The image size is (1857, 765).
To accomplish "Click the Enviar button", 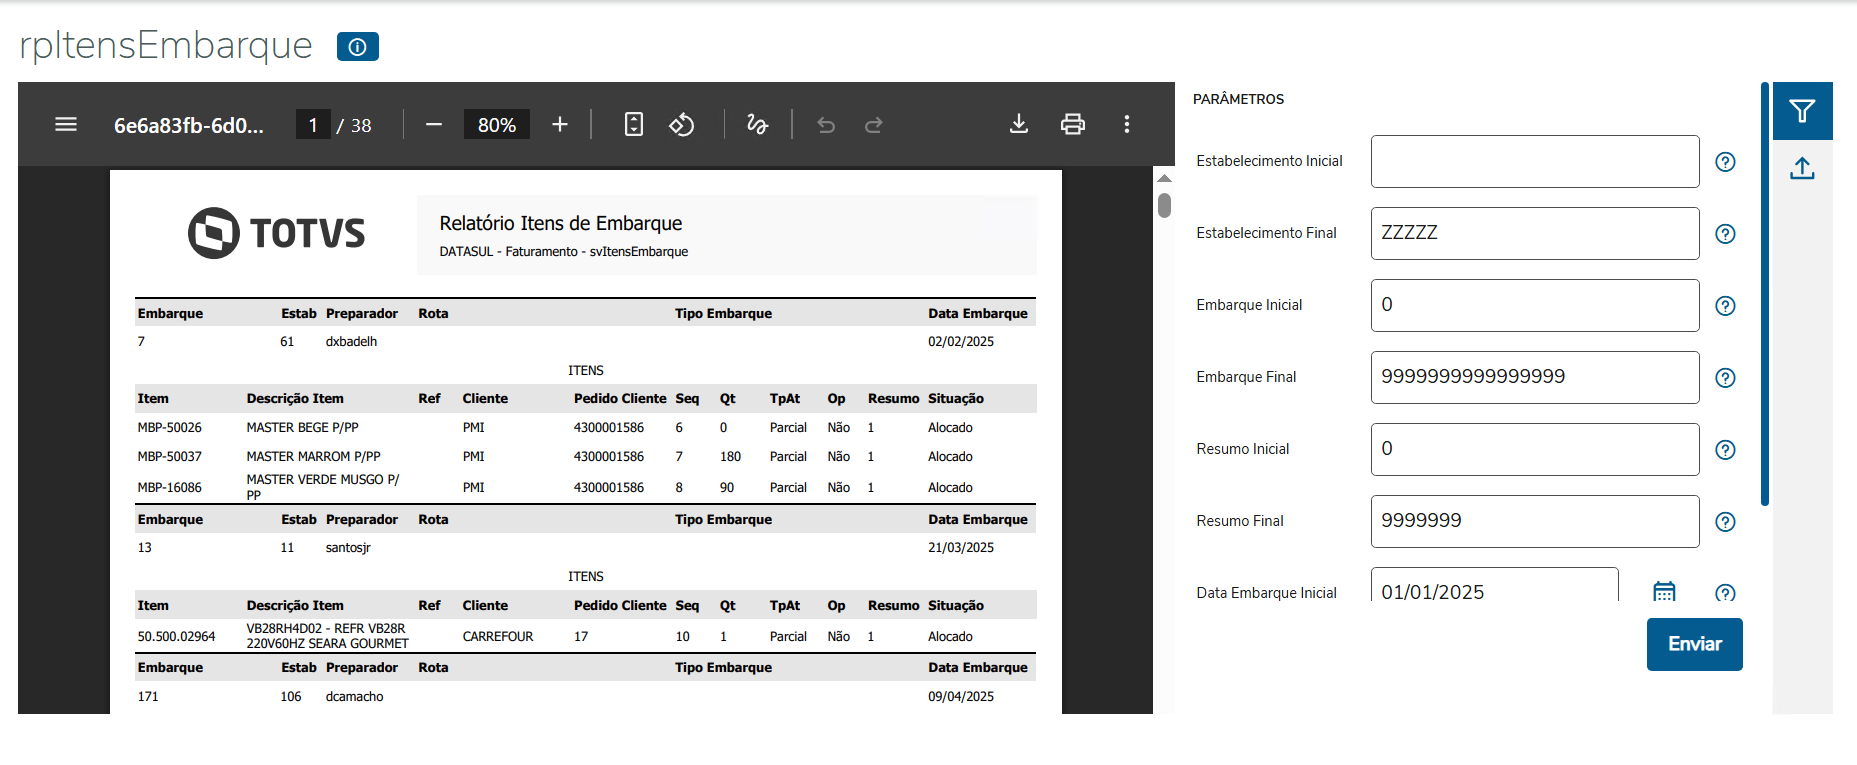I will [1695, 644].
